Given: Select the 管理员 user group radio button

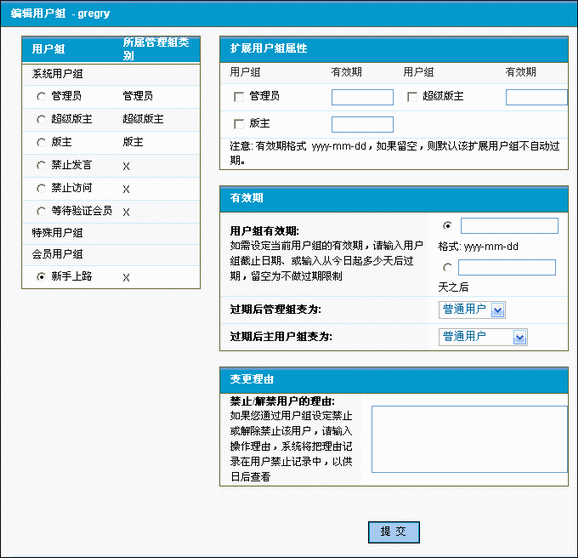Looking at the screenshot, I should pos(41,97).
